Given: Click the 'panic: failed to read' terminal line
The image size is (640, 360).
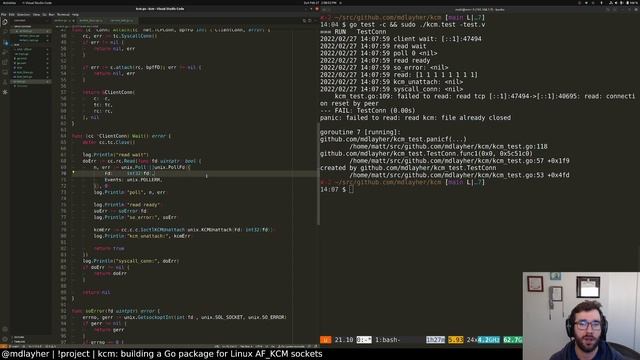Looking at the screenshot, I should (x=416, y=118).
